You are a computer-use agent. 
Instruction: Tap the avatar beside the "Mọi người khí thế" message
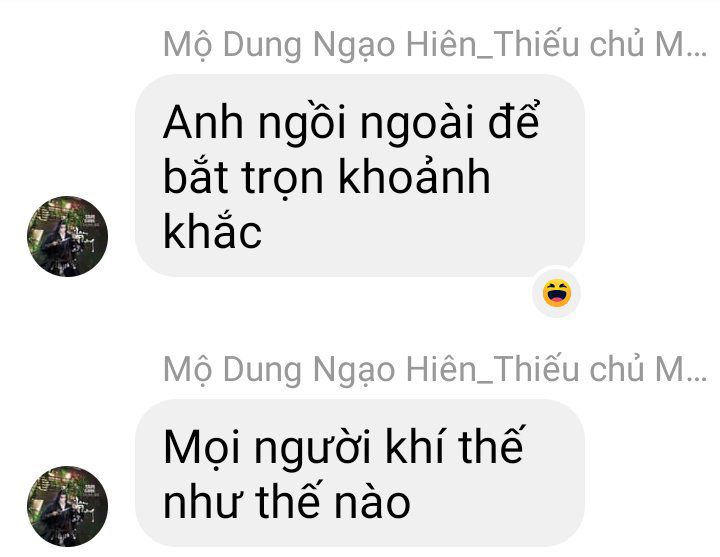point(68,506)
